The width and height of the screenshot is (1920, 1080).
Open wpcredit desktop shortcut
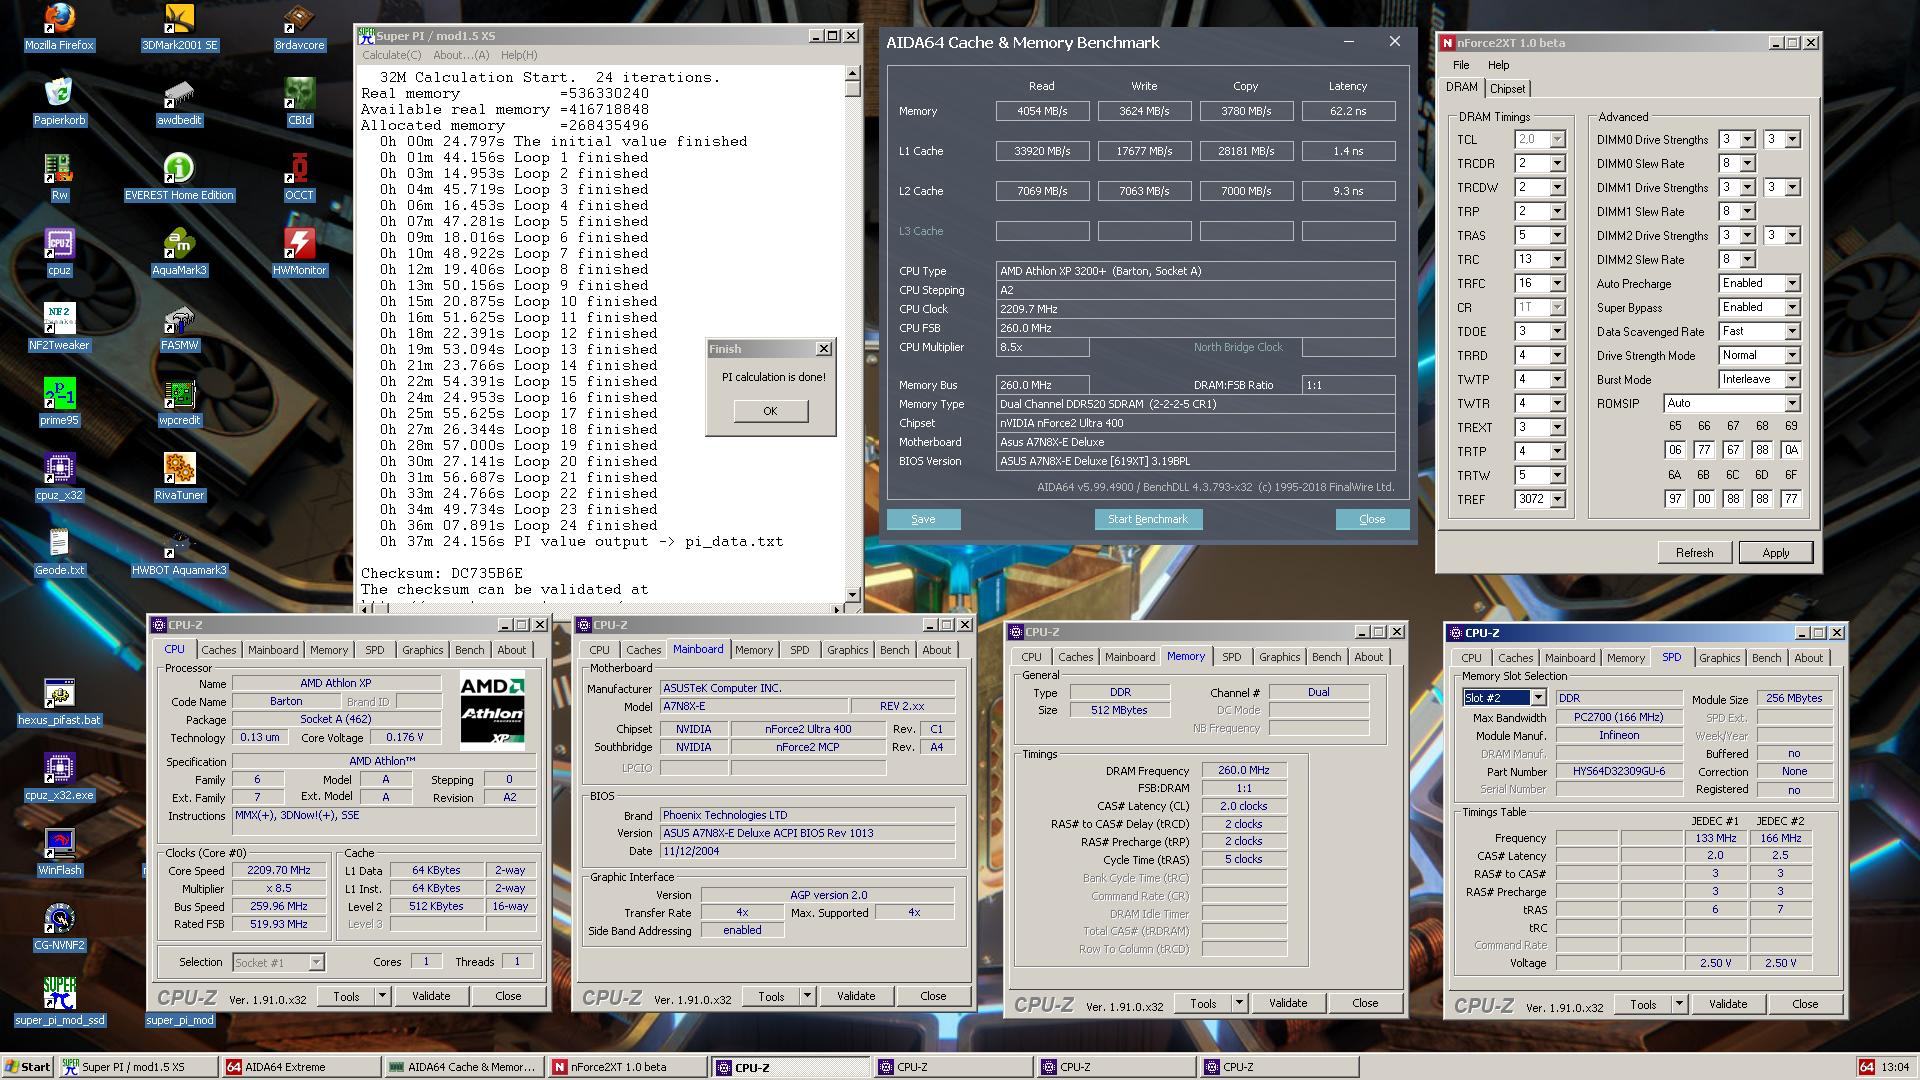[179, 402]
